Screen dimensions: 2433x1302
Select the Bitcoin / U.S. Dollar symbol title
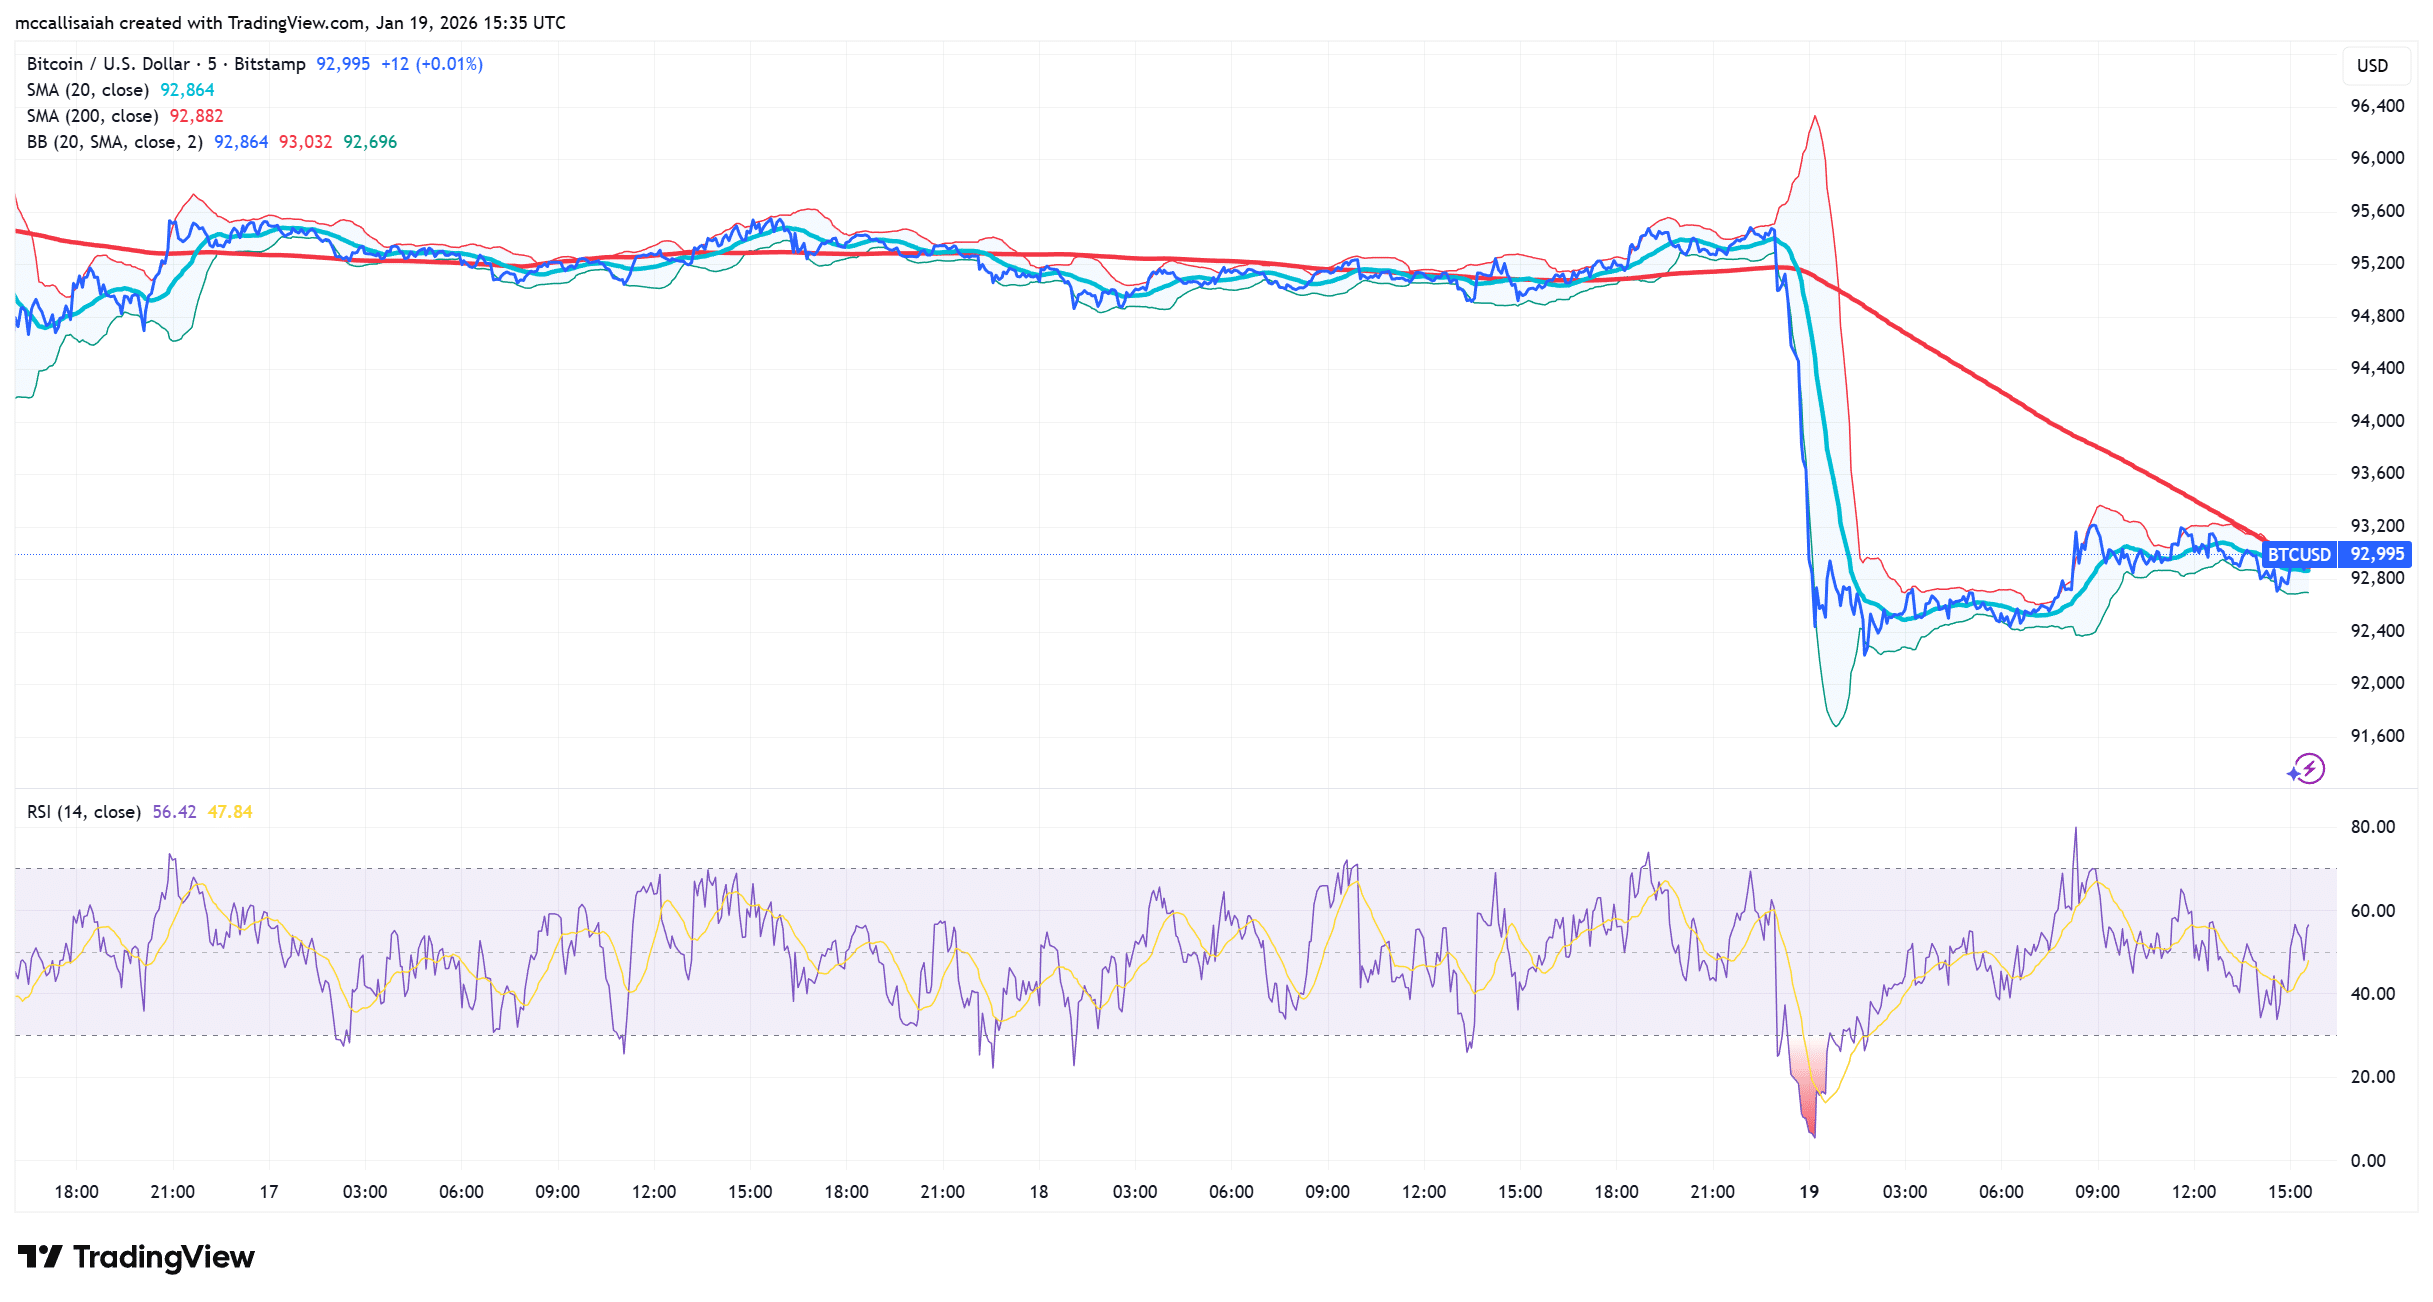click(x=166, y=64)
